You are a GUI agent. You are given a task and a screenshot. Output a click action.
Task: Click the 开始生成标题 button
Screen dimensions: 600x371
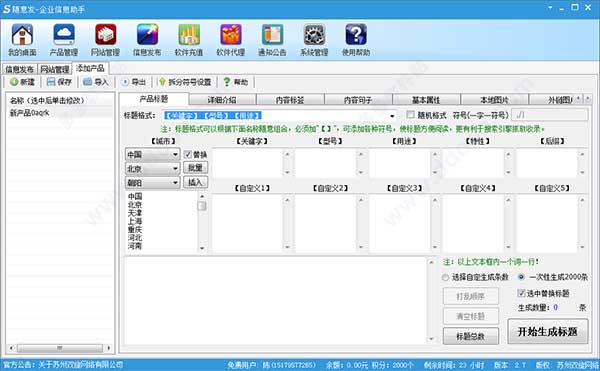point(548,332)
